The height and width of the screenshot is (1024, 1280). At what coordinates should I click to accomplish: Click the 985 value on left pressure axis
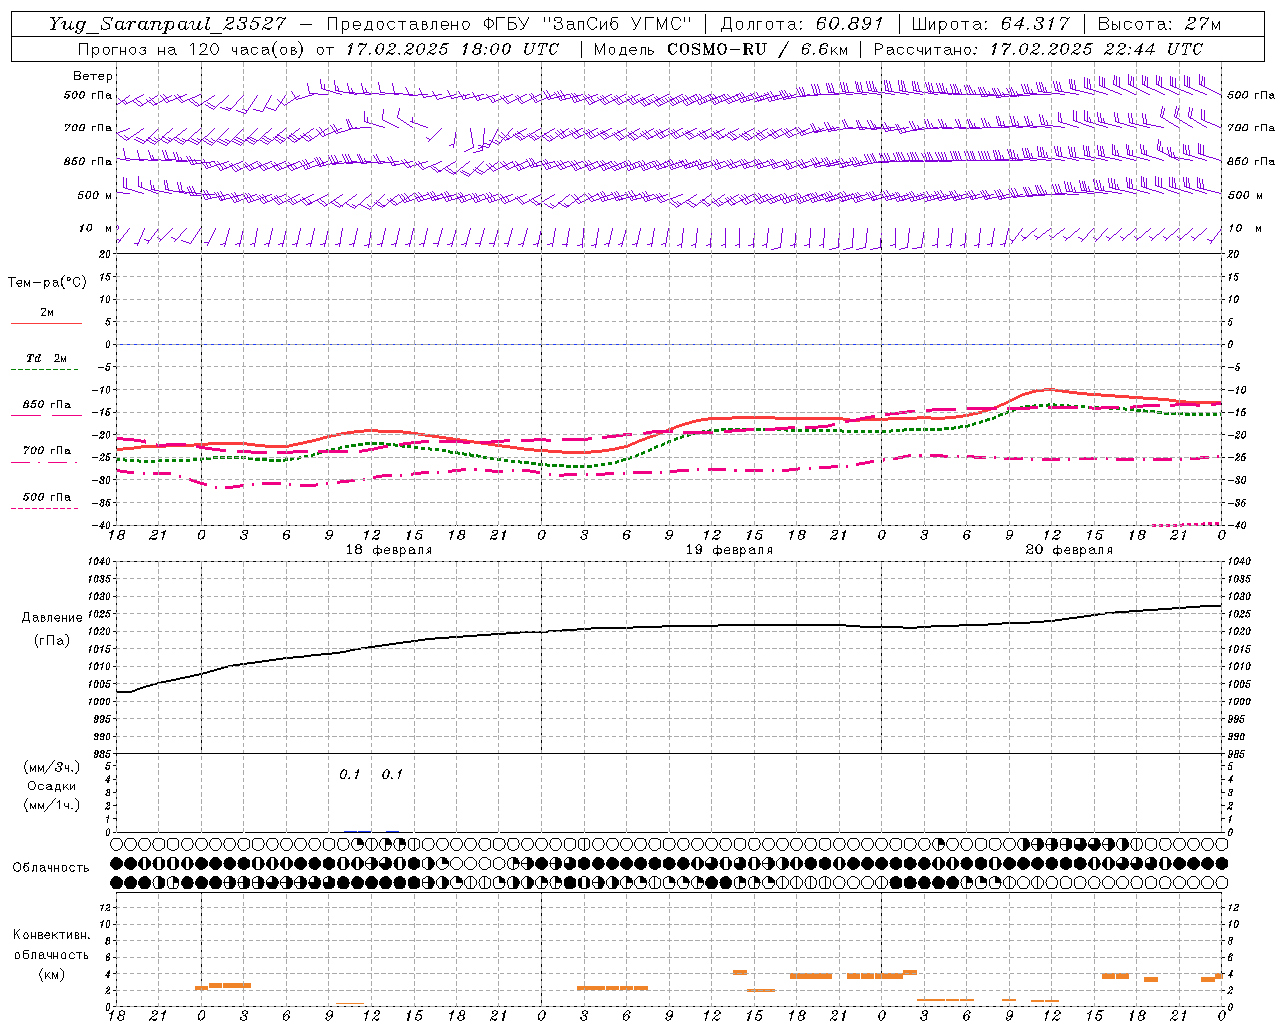click(102, 754)
